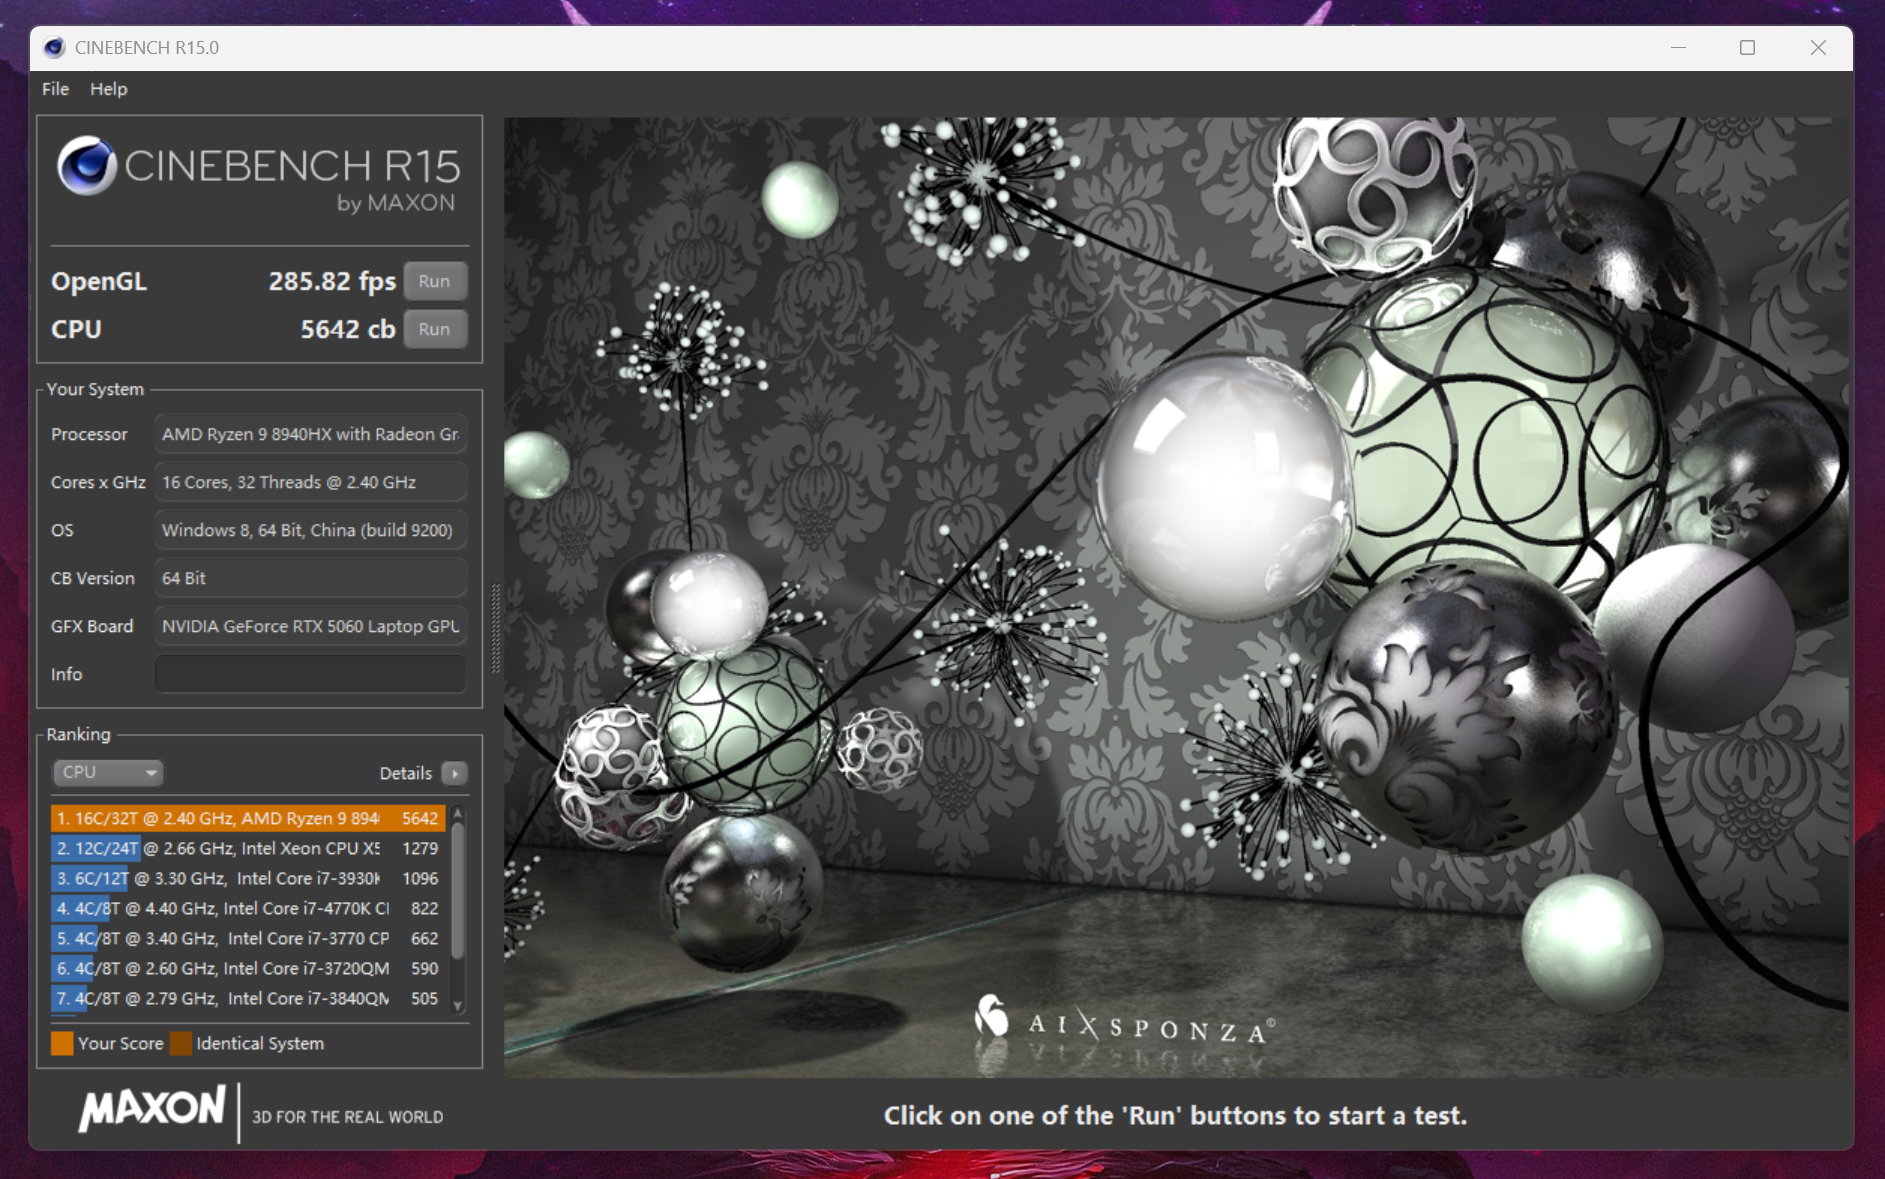The width and height of the screenshot is (1885, 1179).
Task: Click the OS field
Action: click(x=310, y=530)
